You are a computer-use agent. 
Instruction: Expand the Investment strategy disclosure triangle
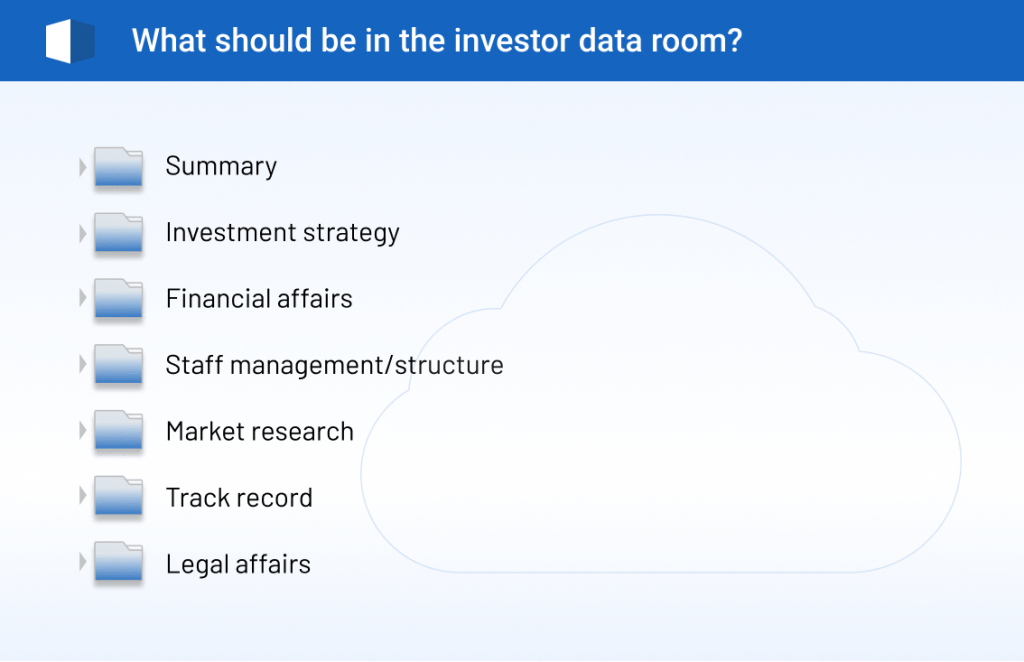point(83,233)
